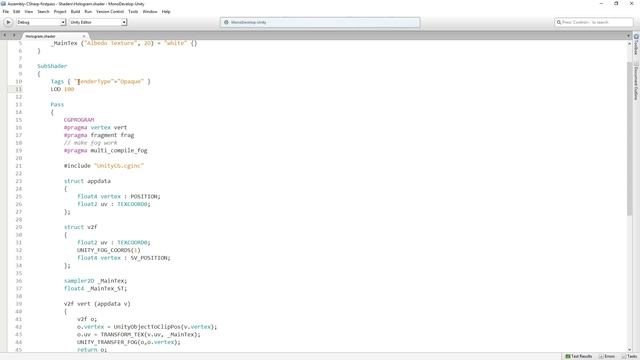
Task: Open the File menu
Action: pos(6,11)
